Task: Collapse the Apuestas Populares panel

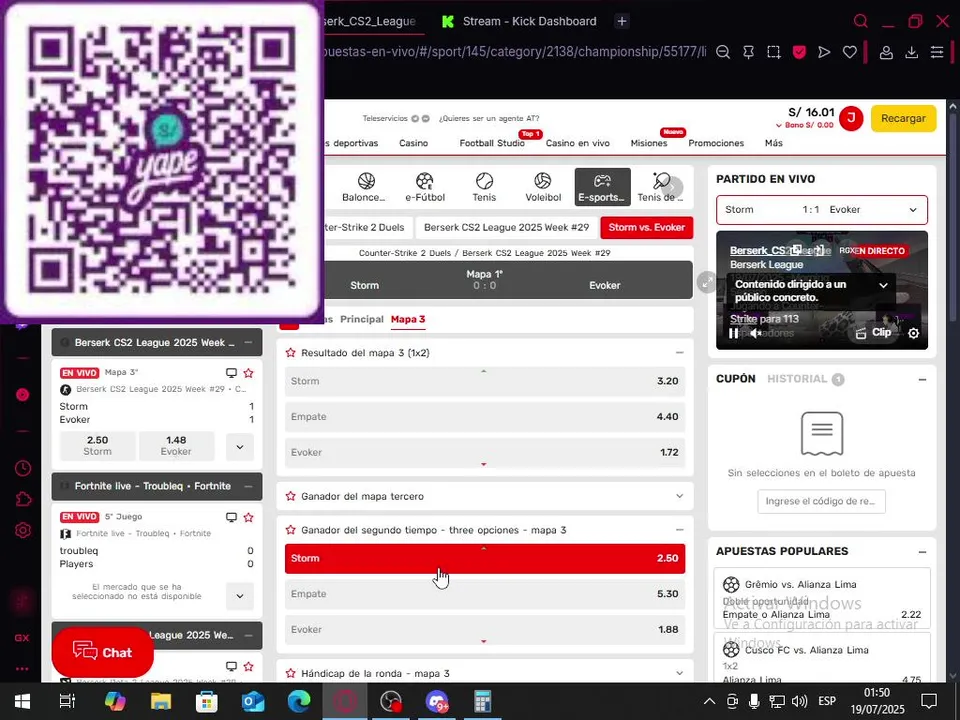Action: pyautogui.click(x=922, y=552)
